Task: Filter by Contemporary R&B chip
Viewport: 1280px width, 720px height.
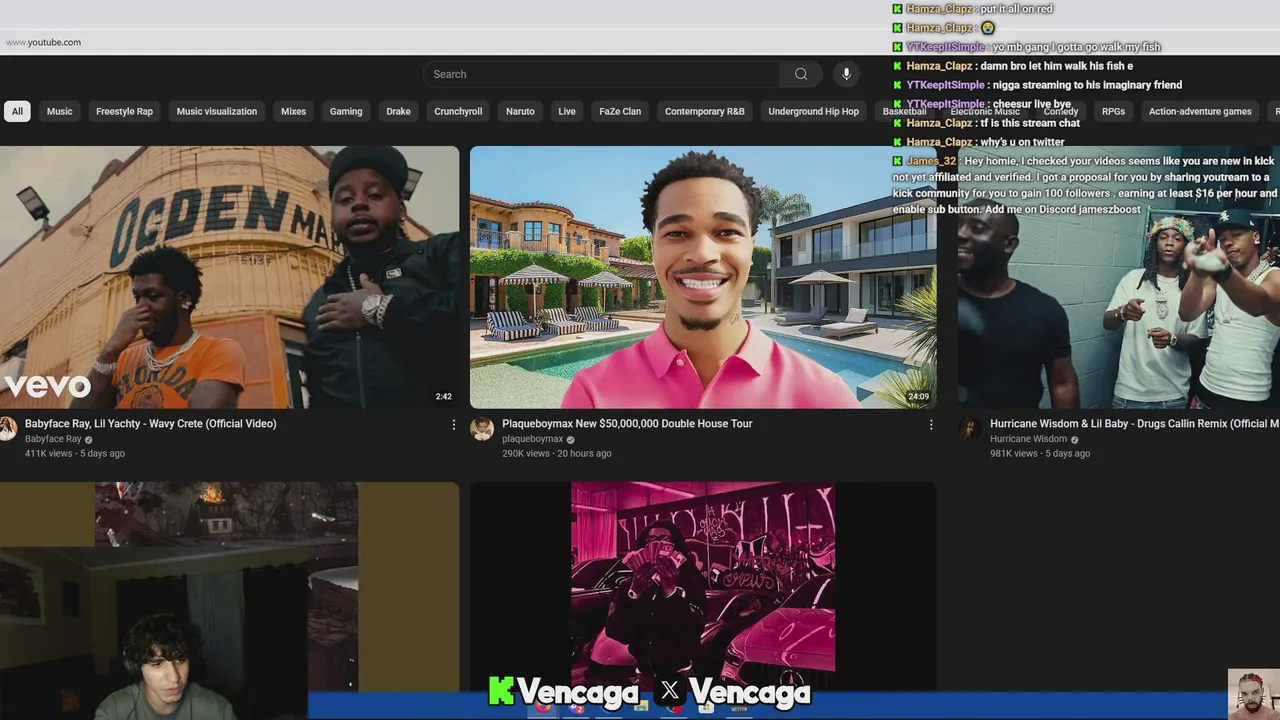Action: pyautogui.click(x=705, y=112)
